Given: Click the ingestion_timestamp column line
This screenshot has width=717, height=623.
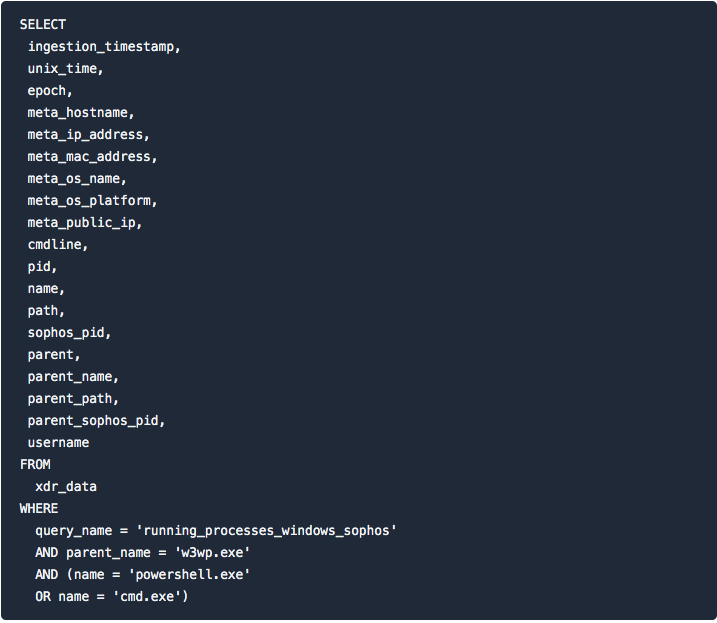Looking at the screenshot, I should click(104, 47).
